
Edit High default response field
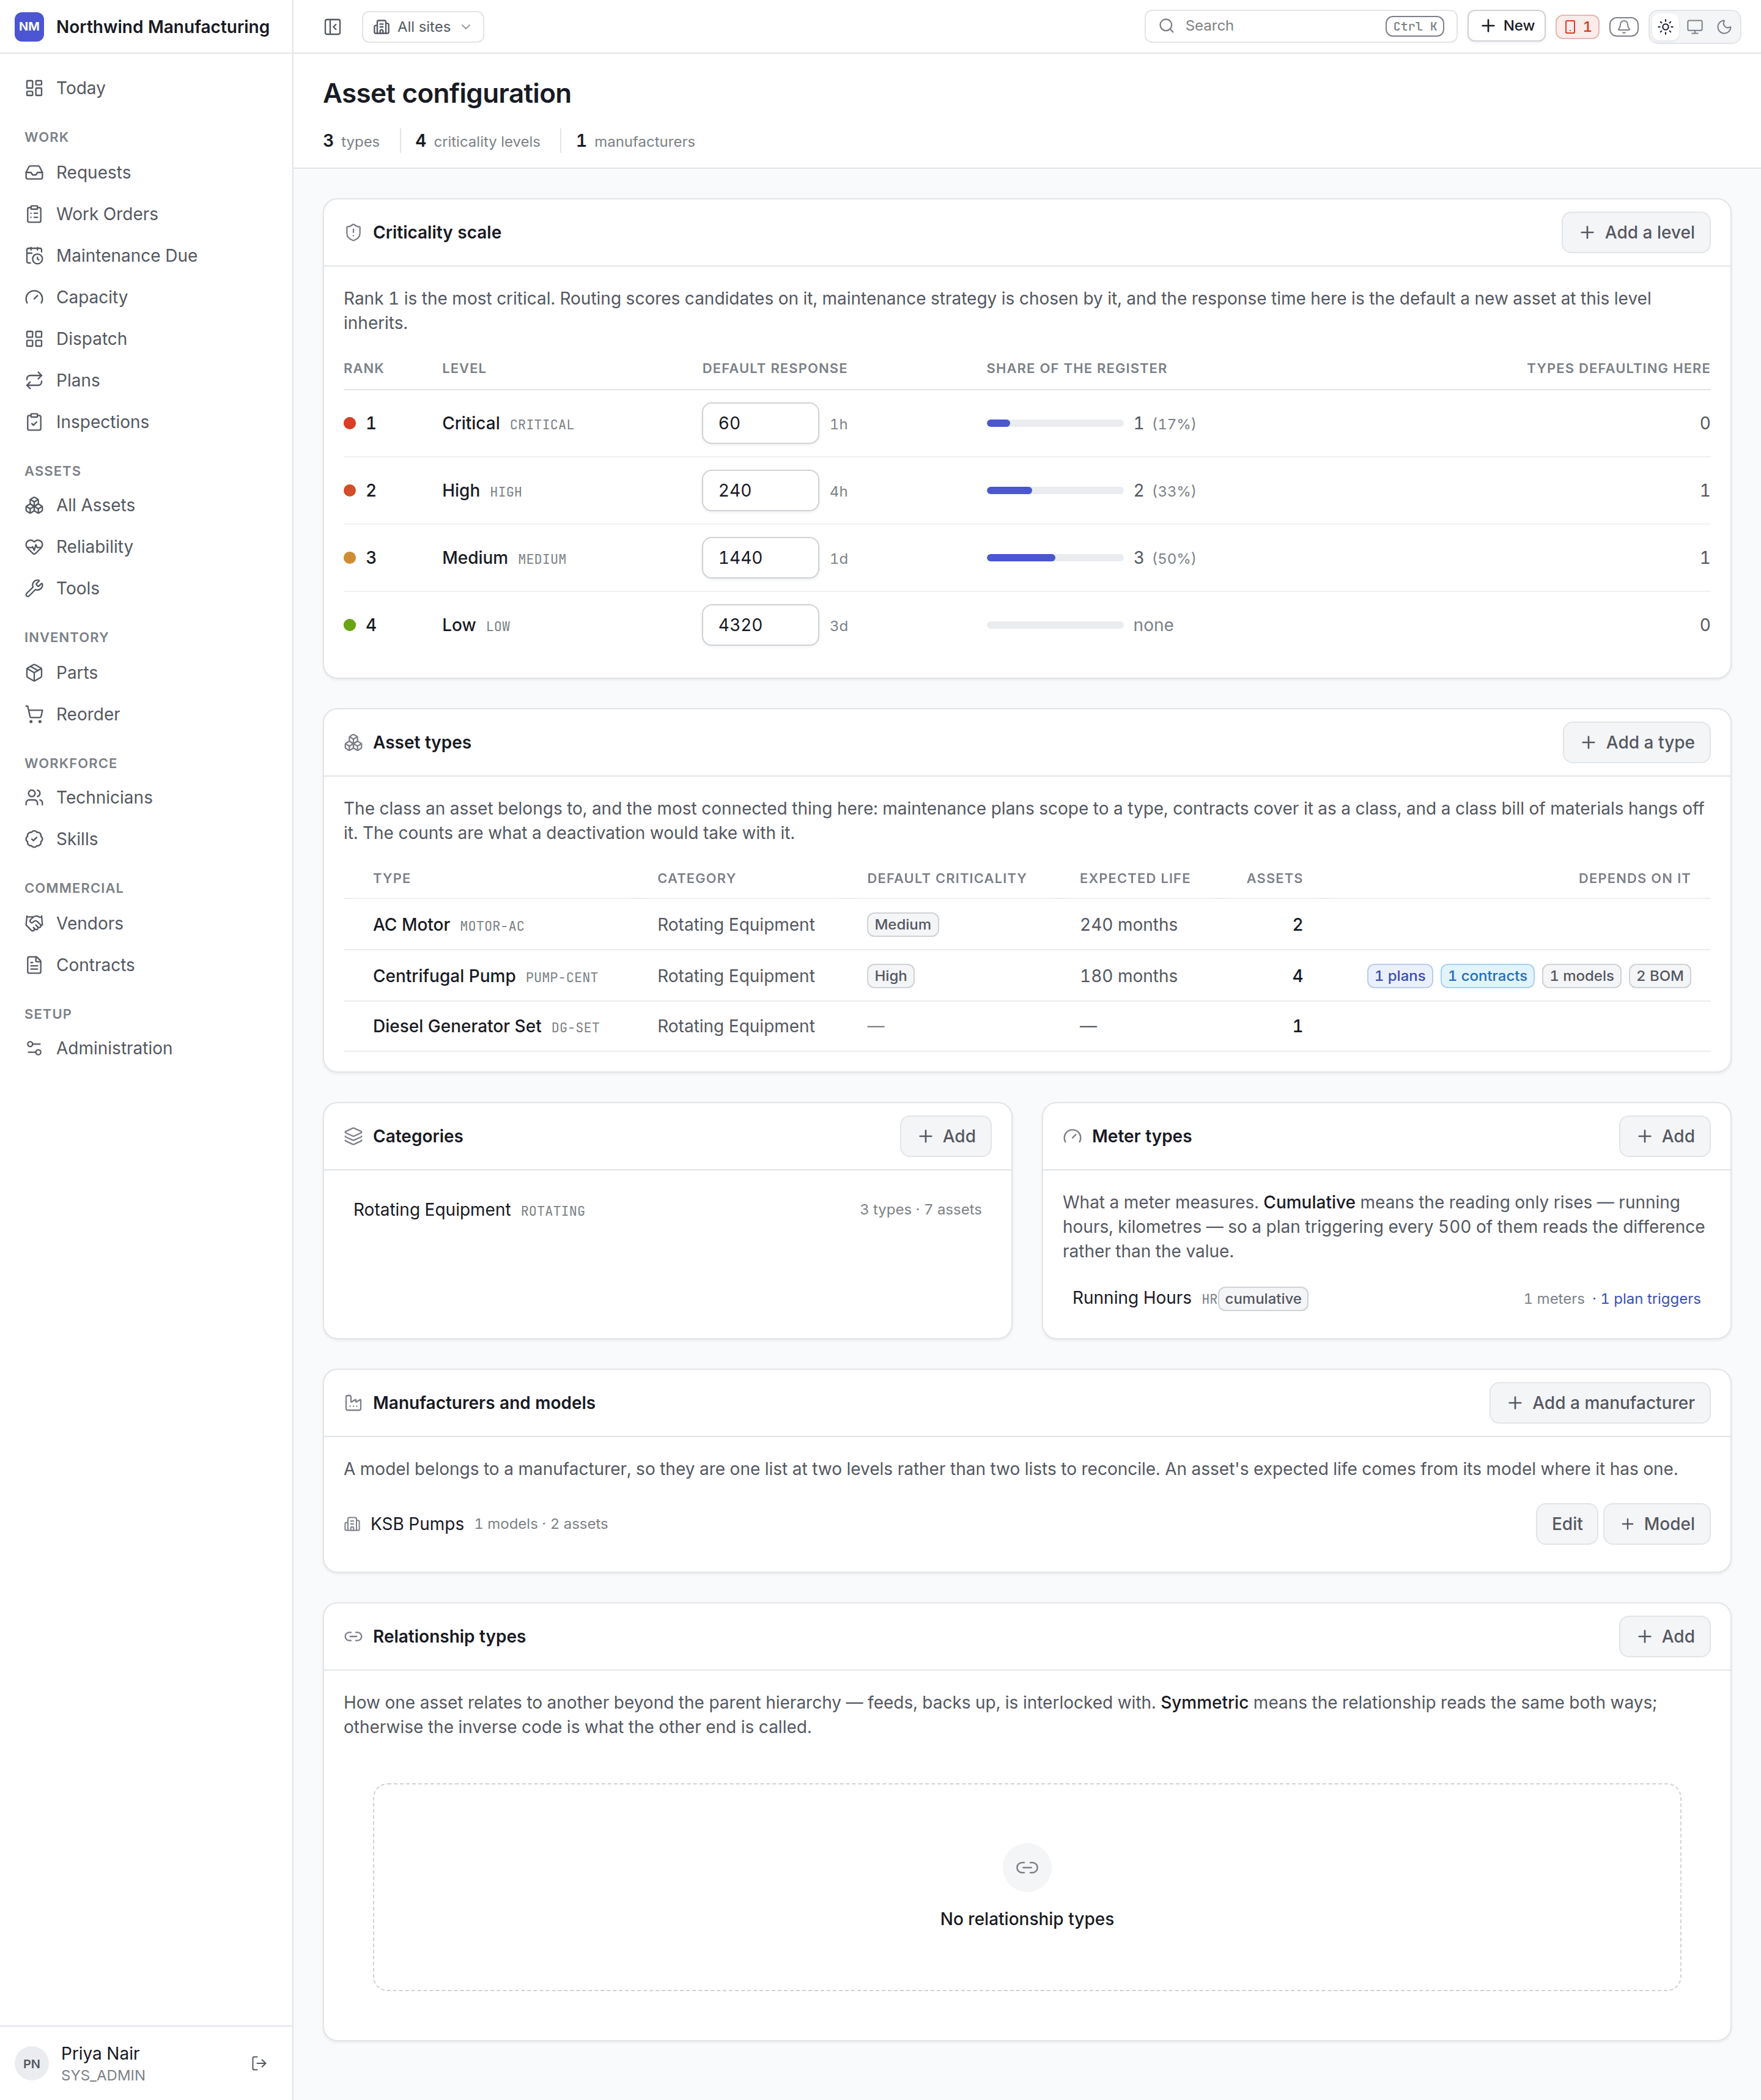click(760, 490)
